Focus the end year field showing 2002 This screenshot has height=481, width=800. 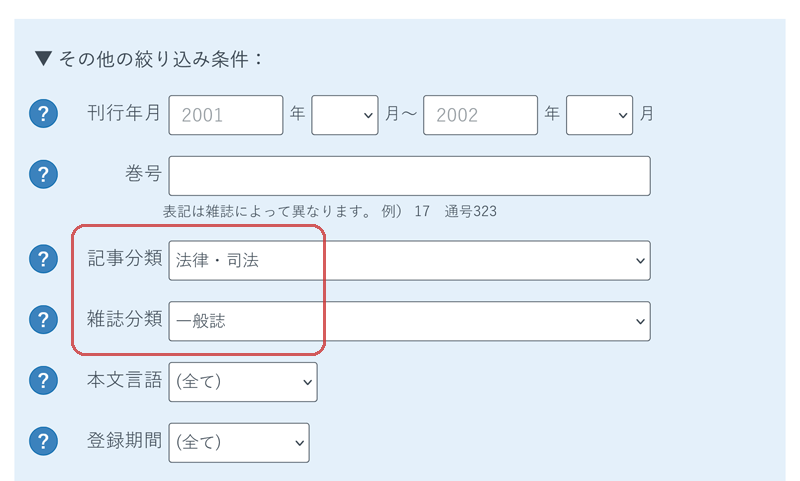pyautogui.click(x=481, y=115)
